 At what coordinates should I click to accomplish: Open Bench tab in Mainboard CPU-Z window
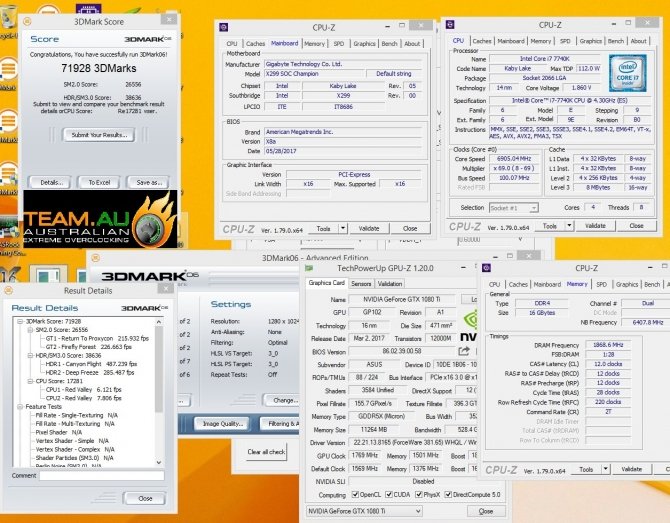tap(389, 44)
